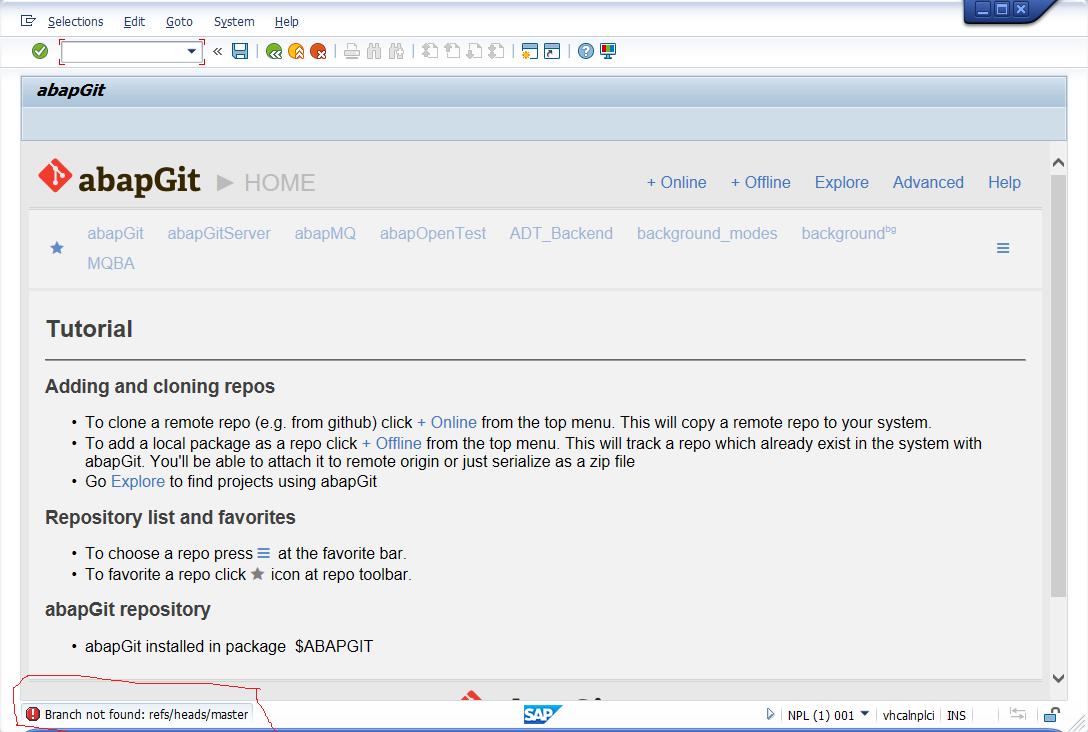1088x732 pixels.
Task: Click the Save icon in the toolbar
Action: click(x=240, y=51)
